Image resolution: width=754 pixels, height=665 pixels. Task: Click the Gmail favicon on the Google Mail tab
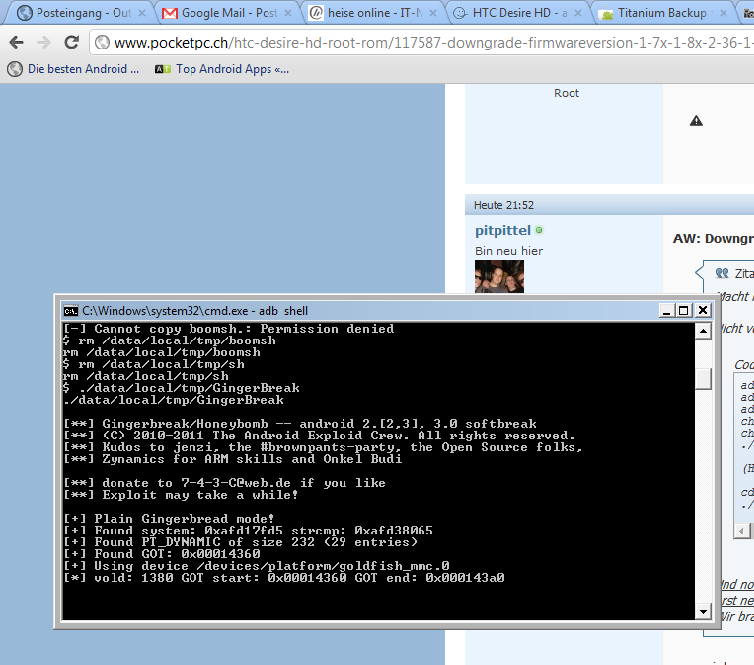pos(169,13)
